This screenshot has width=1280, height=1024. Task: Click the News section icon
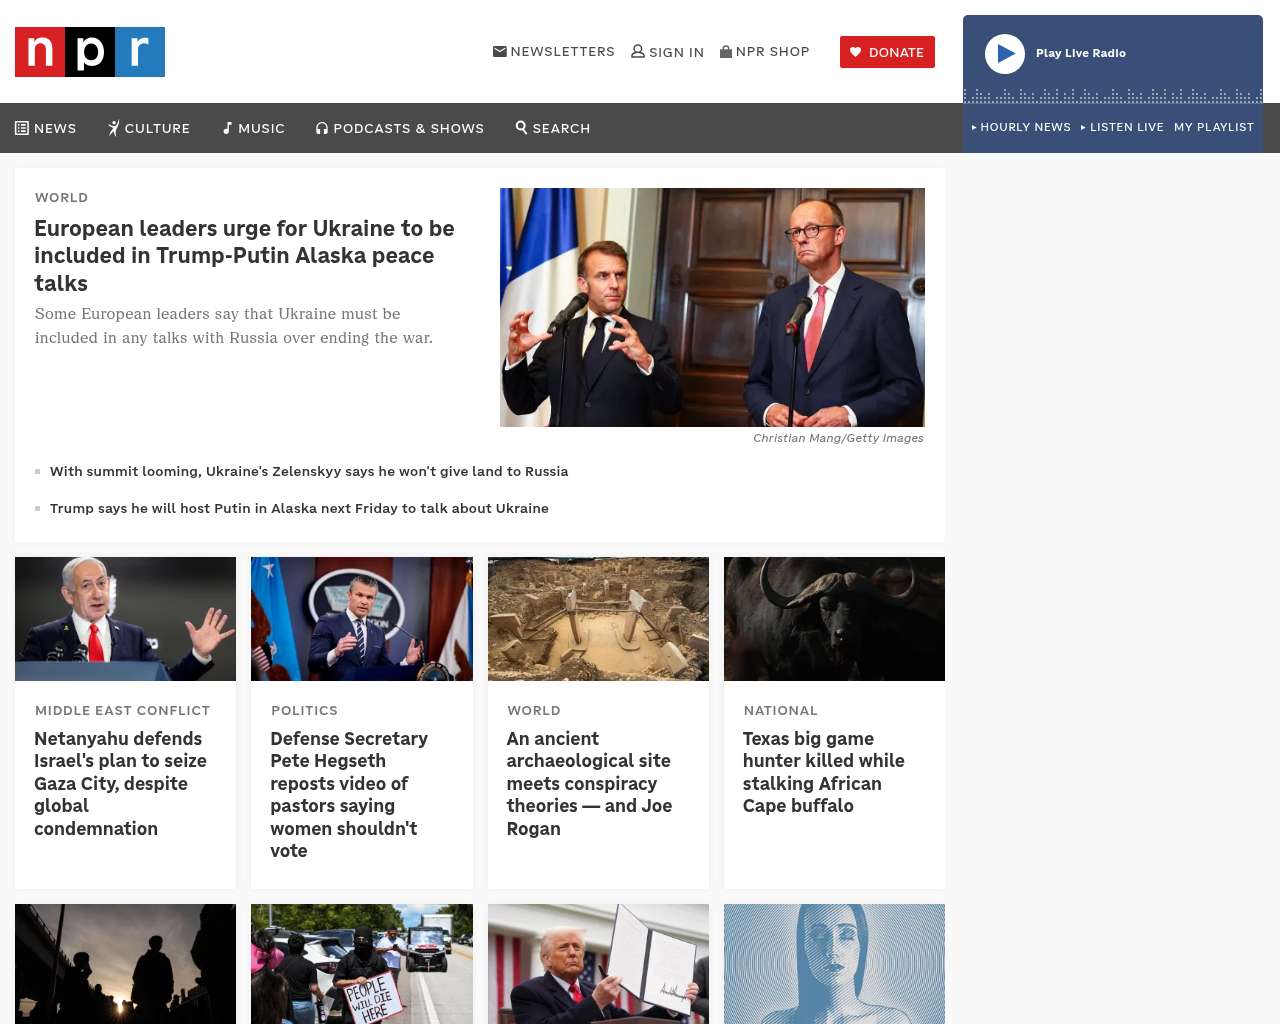point(22,128)
